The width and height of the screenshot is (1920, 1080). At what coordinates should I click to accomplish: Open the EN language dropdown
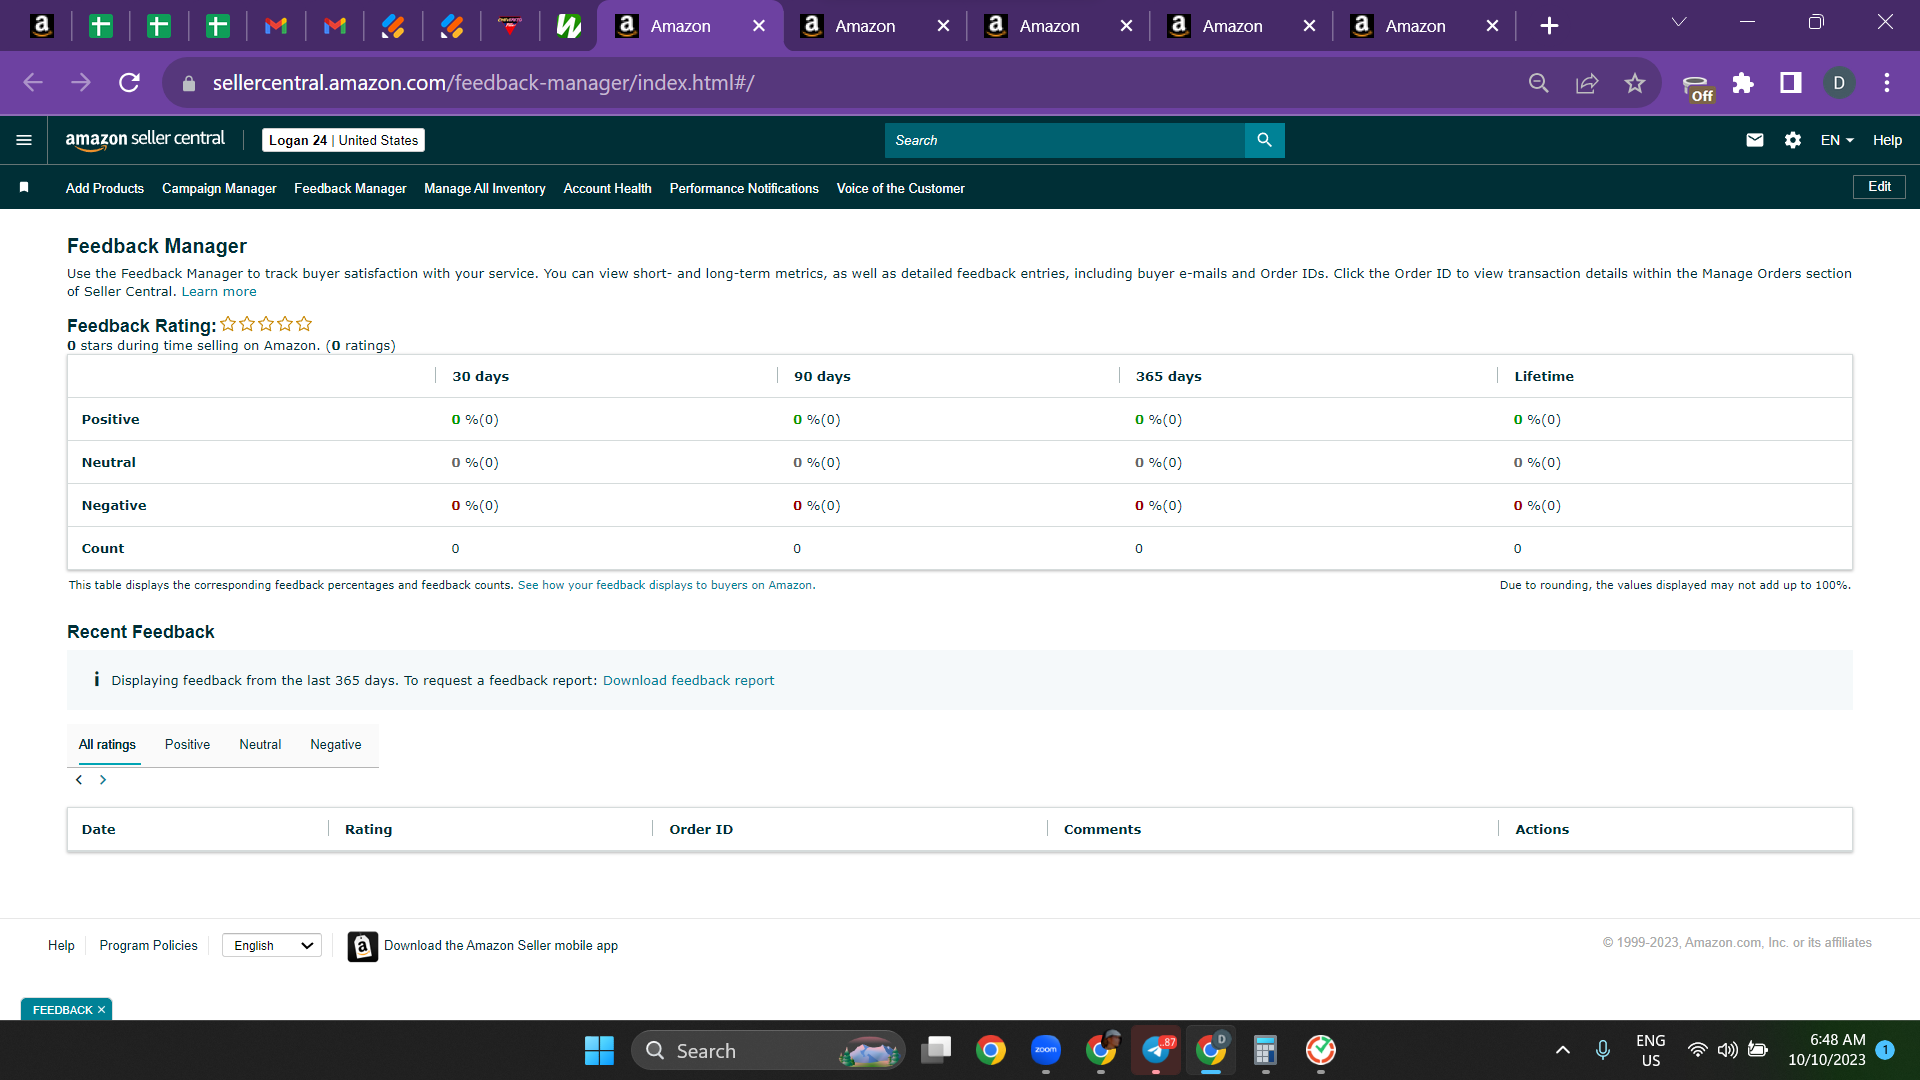click(x=1837, y=140)
